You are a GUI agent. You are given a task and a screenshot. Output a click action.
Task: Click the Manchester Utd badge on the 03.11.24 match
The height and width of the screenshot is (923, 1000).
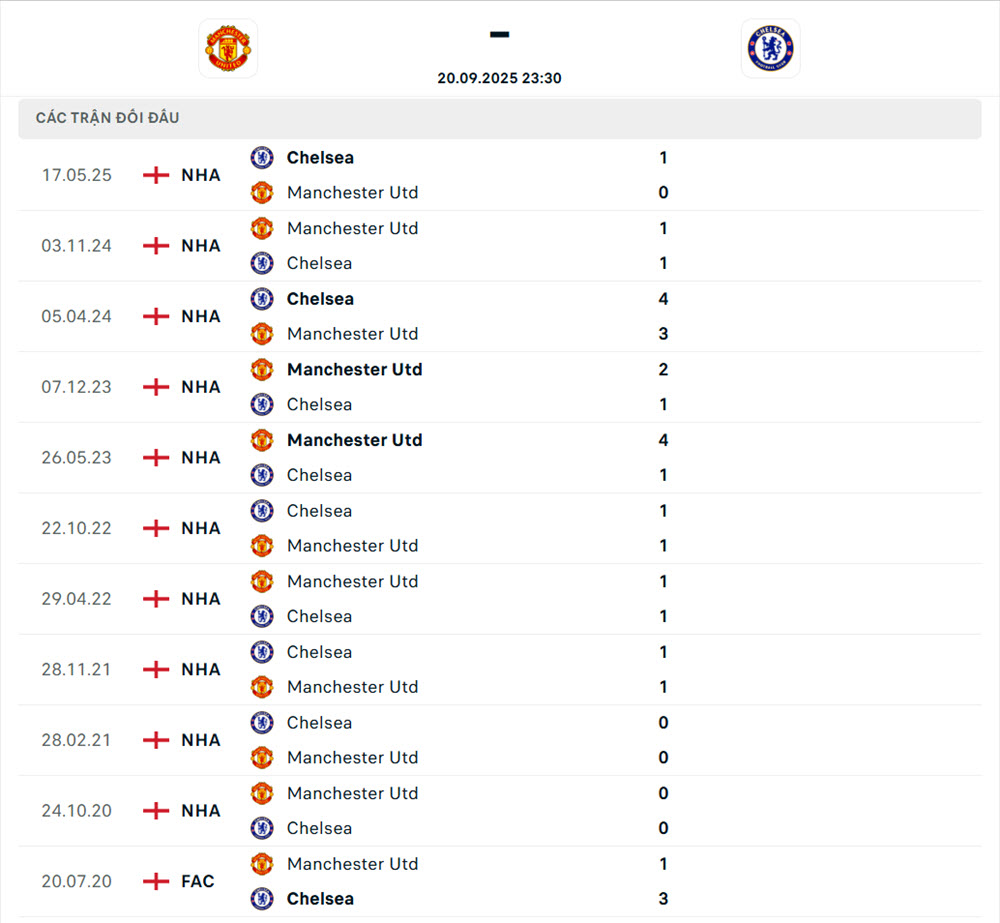(x=261, y=228)
